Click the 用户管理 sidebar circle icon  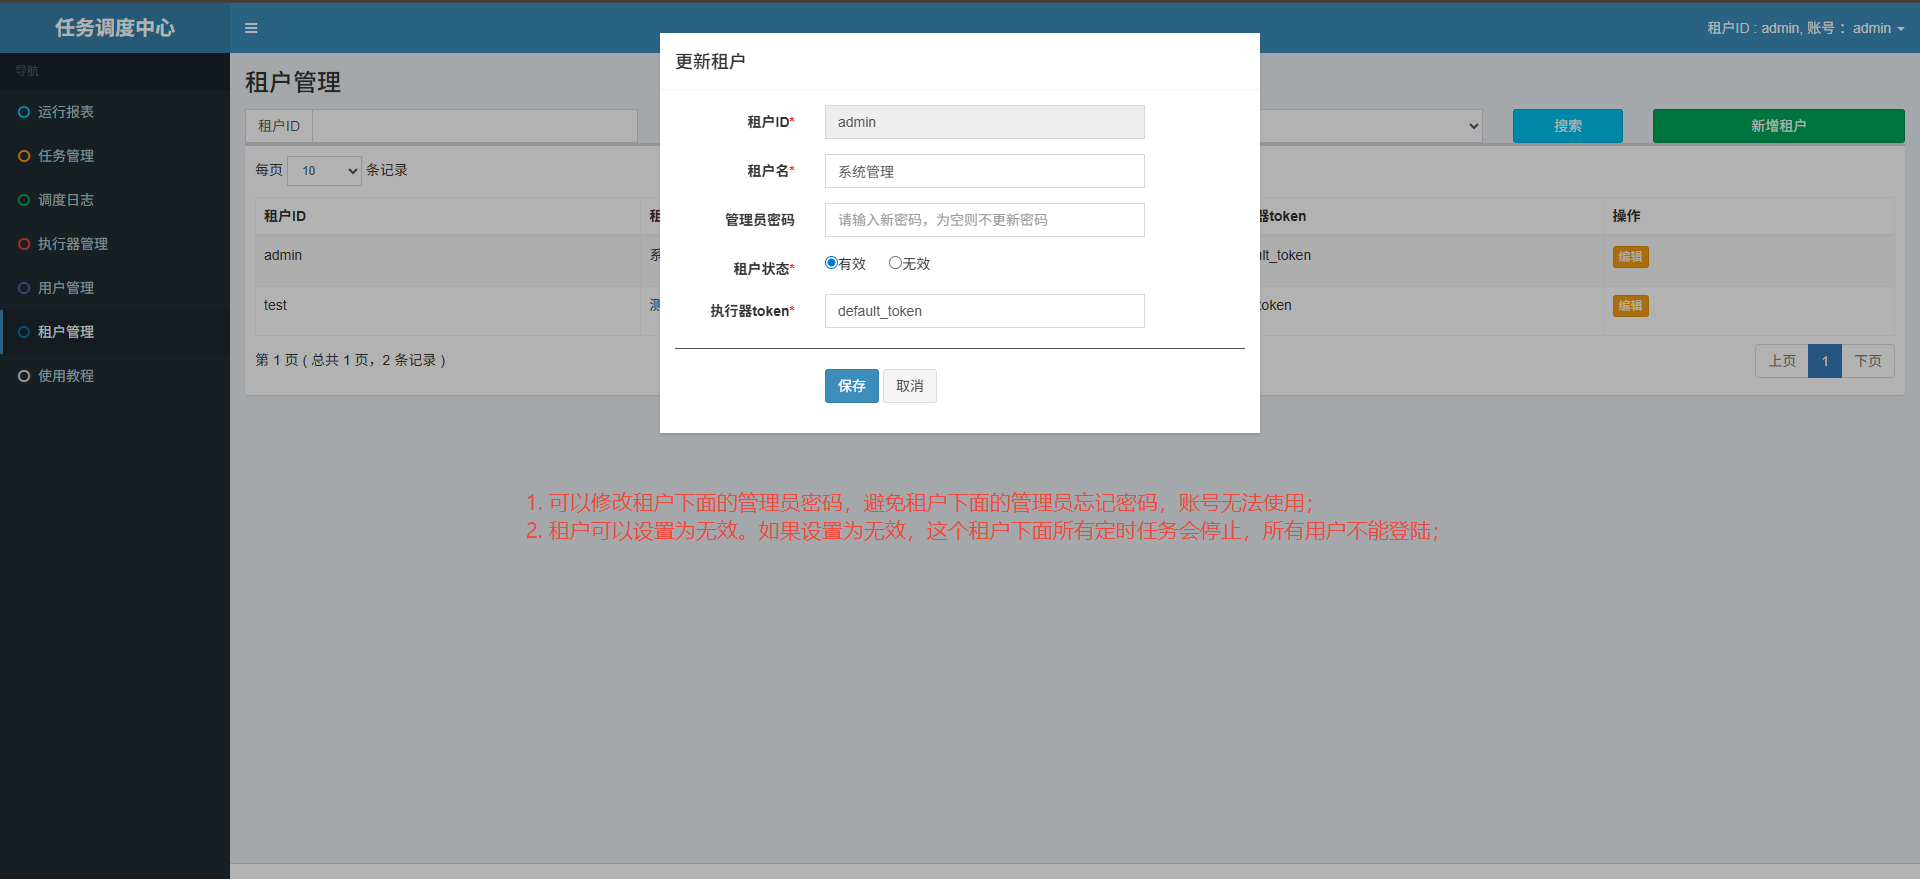[24, 288]
